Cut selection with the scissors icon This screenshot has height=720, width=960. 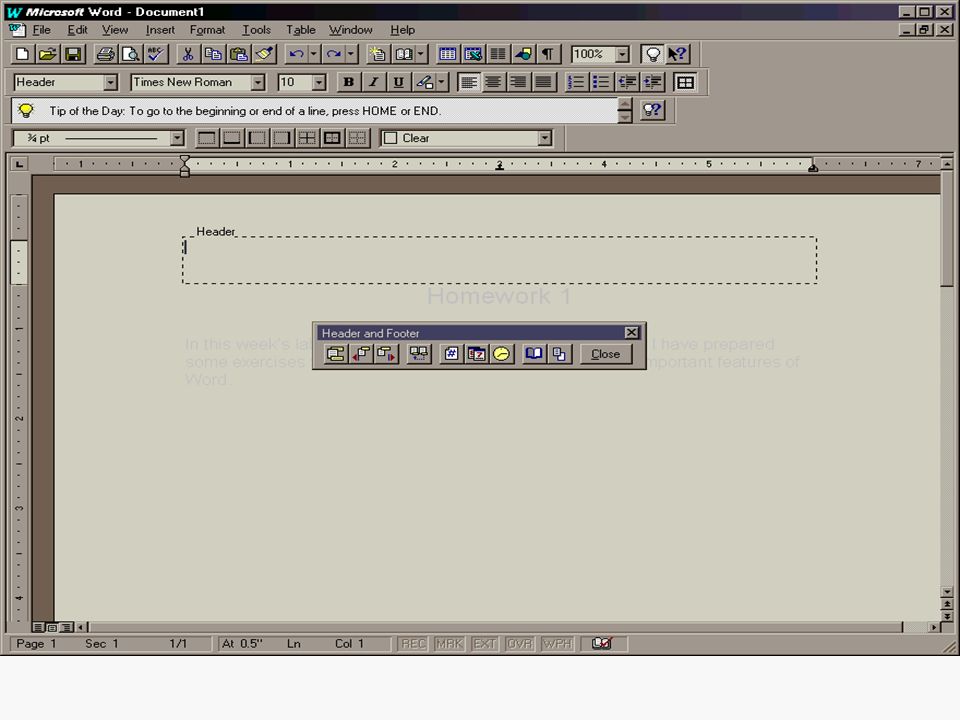tap(188, 54)
